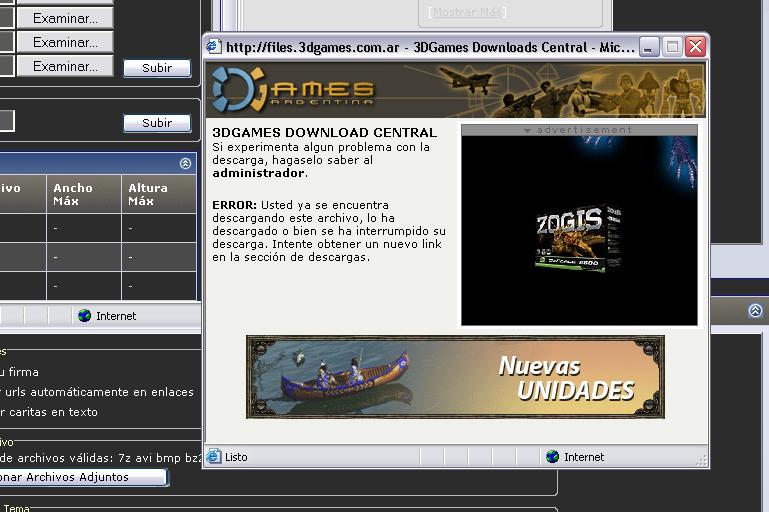
Task: Click the popup window resize grip
Action: tap(702, 460)
